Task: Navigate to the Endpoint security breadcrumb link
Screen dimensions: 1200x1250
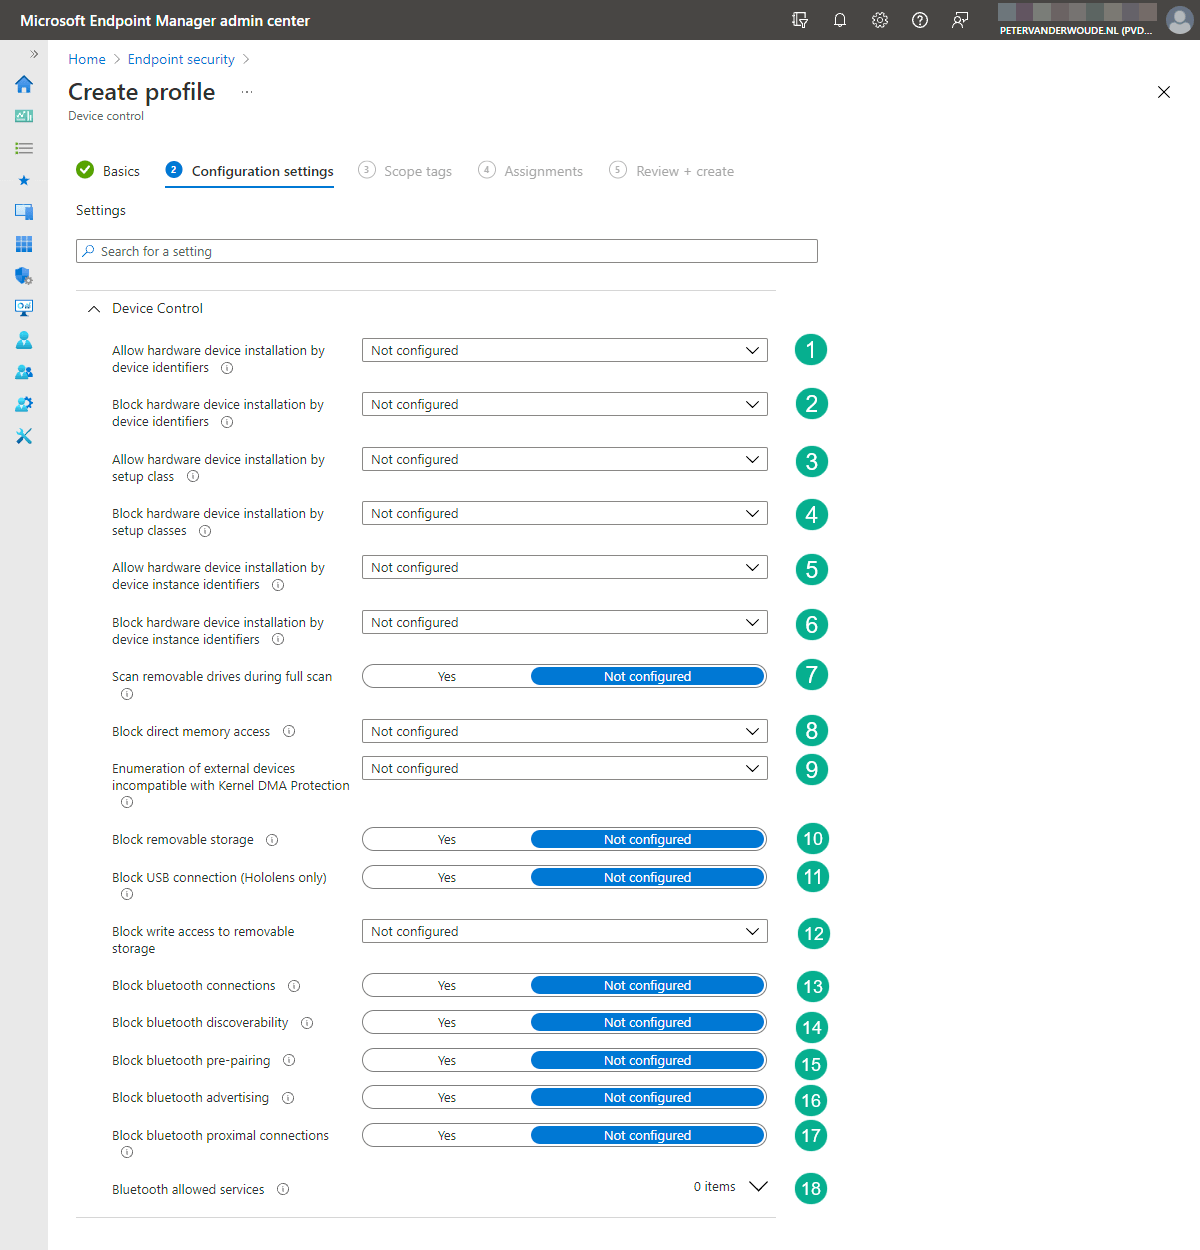Action: click(181, 59)
